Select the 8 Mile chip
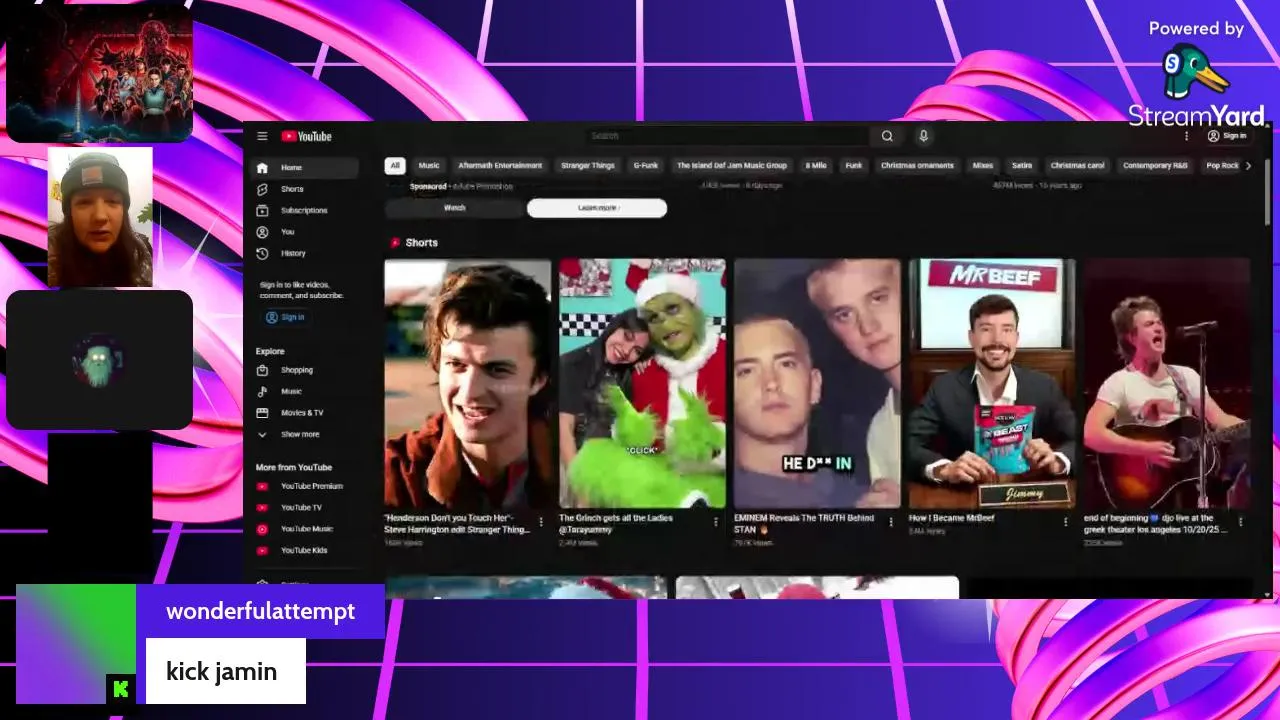 (816, 165)
